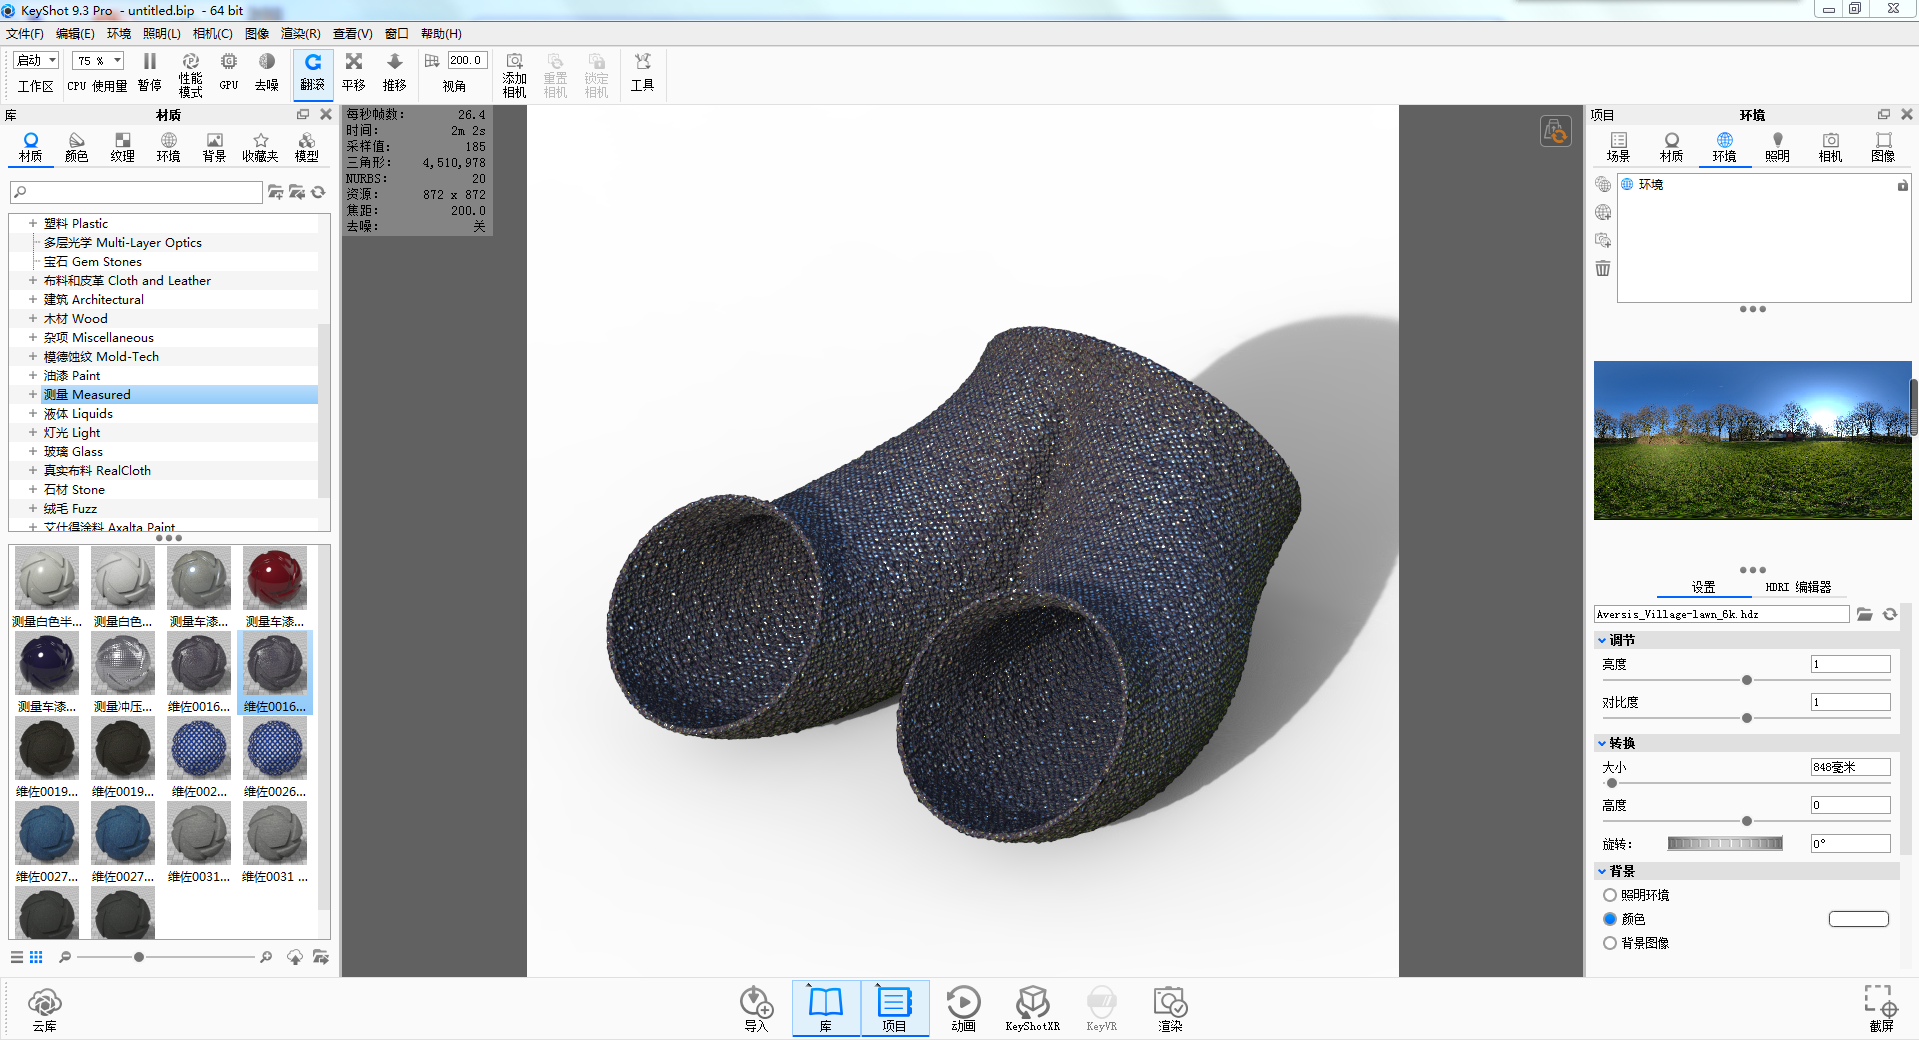Collapse the Adjust (调节) section
This screenshot has height=1040, width=1919.
coord(1602,640)
